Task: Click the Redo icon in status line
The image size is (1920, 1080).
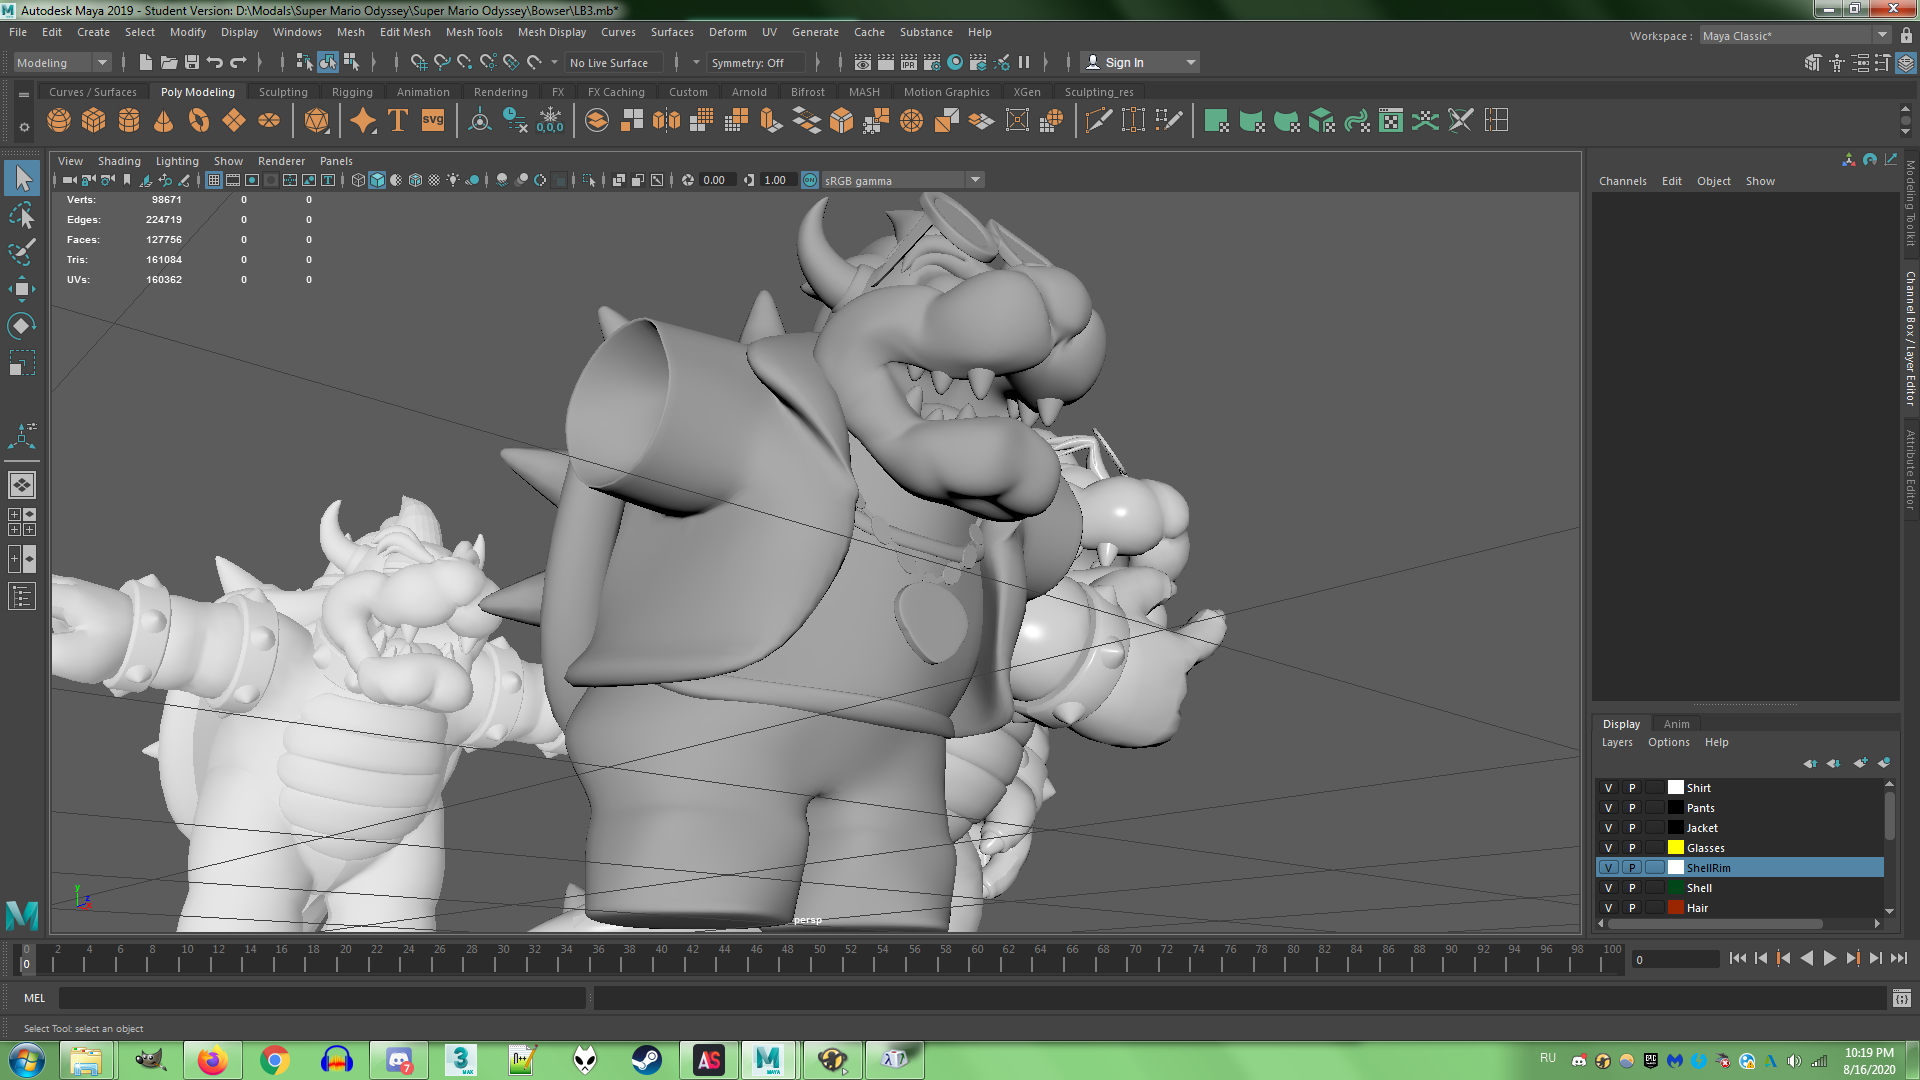Action: [238, 62]
